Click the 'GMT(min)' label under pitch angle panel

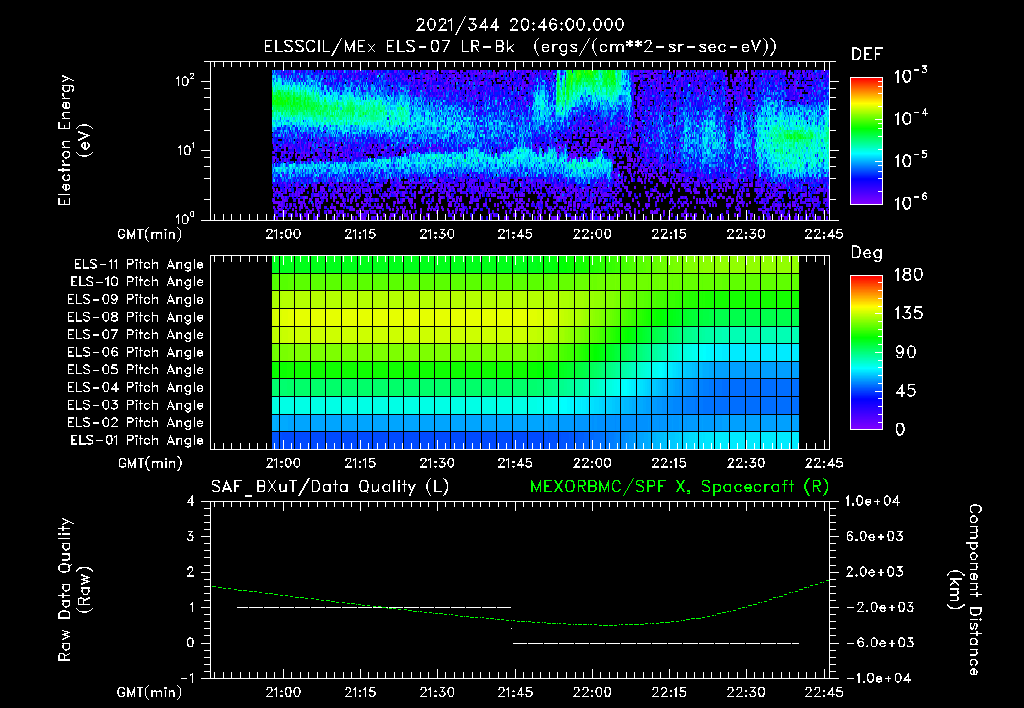click(150, 464)
